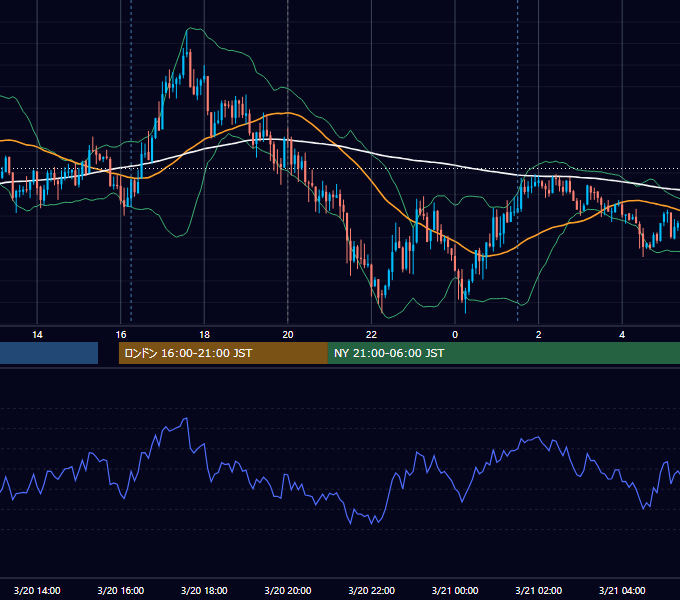Click the 16 hour label on upper axis
This screenshot has width=680, height=600.
(x=121, y=335)
